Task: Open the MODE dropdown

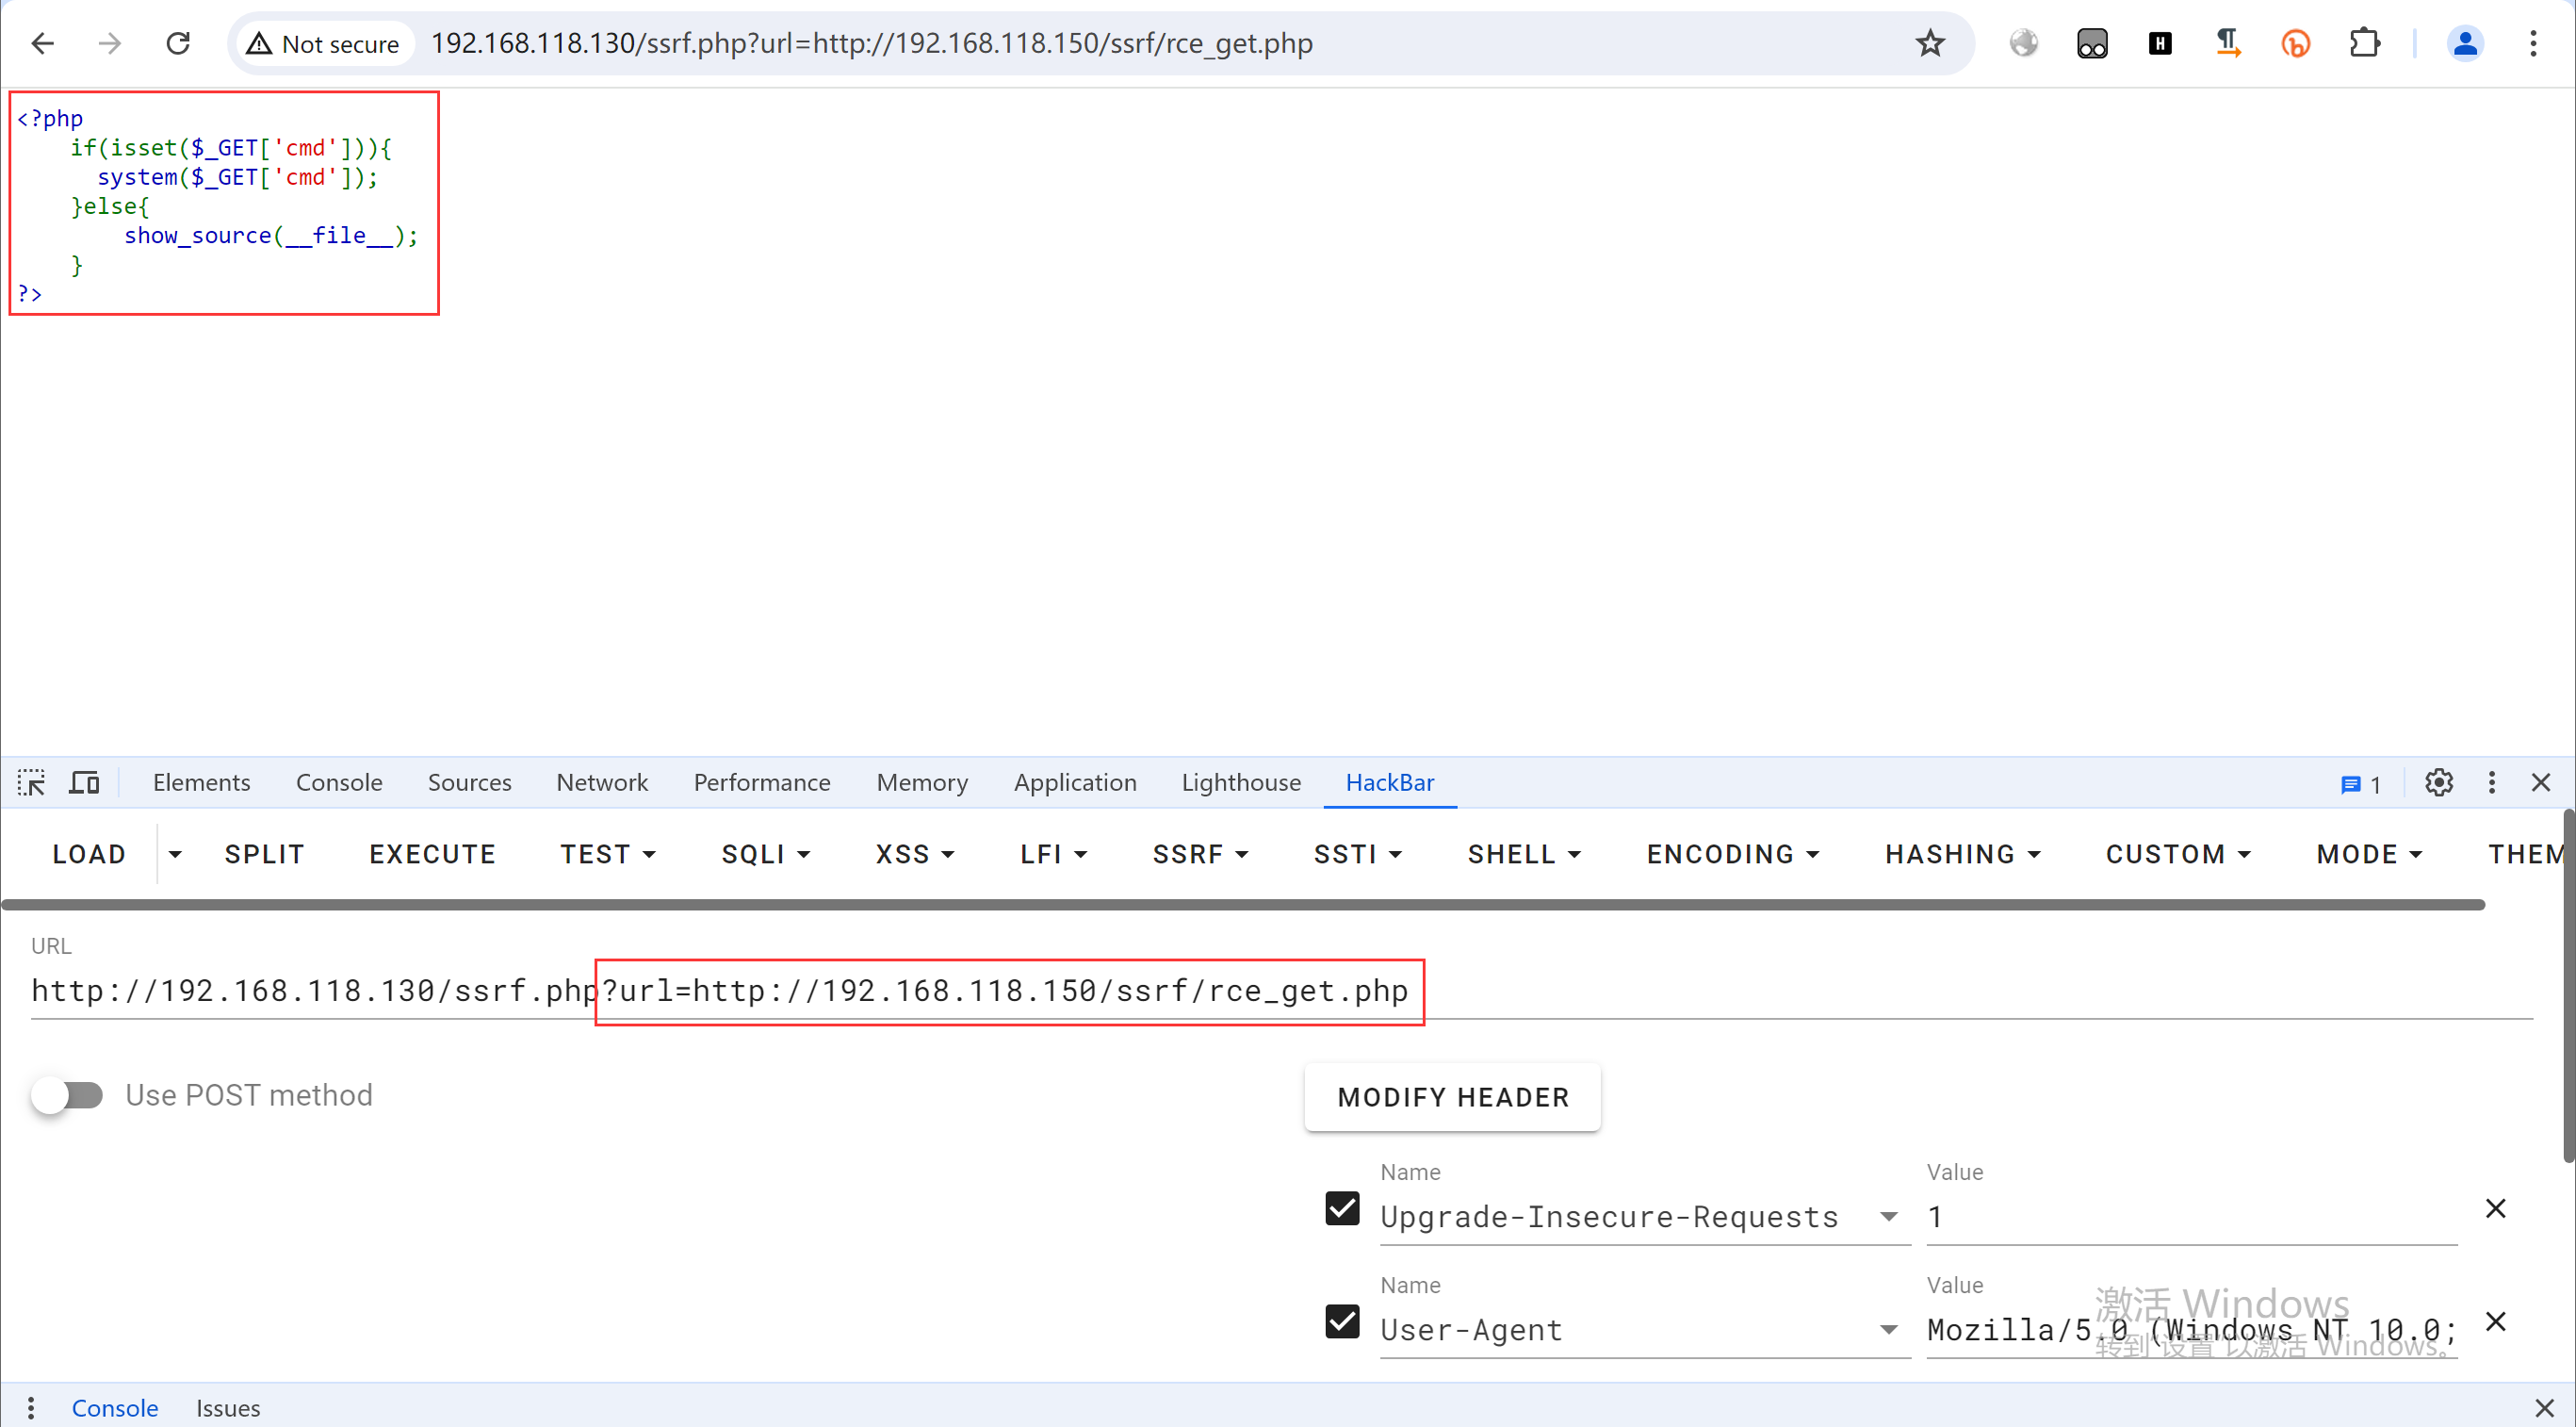Action: point(2369,854)
